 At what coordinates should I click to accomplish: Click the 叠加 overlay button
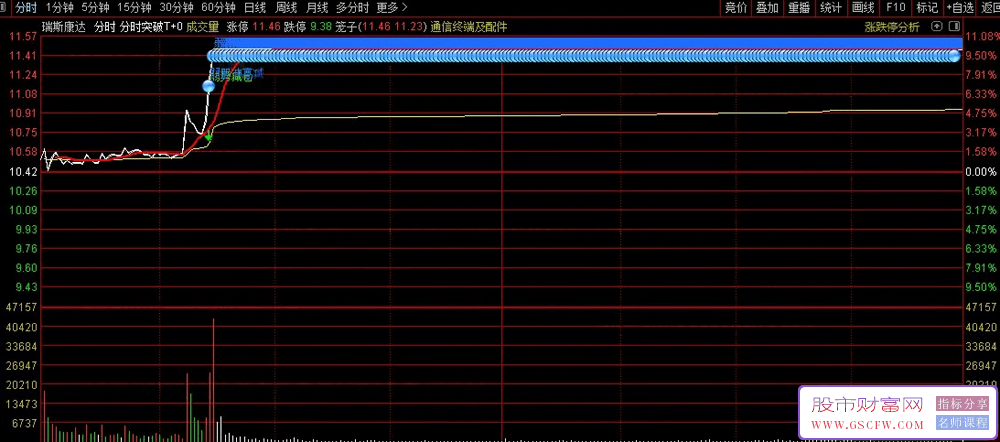(767, 8)
